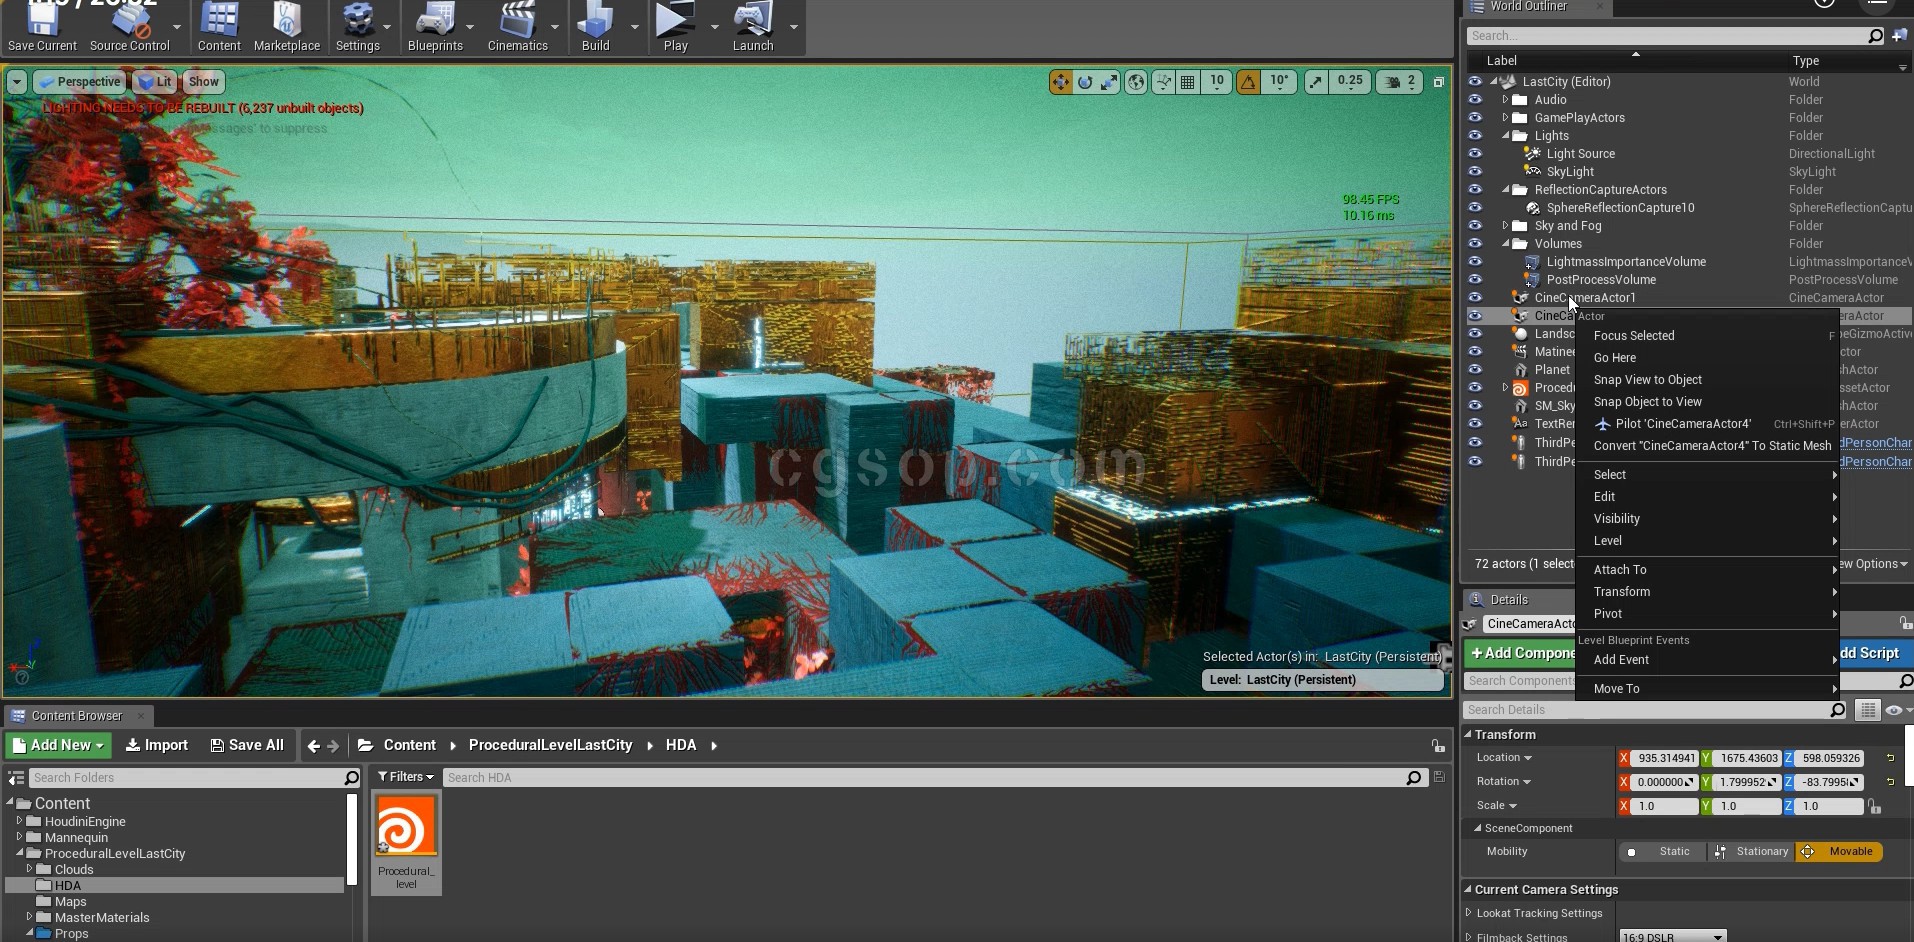Expand the Audio folder in World Outliner
1914x942 pixels.
(1505, 100)
